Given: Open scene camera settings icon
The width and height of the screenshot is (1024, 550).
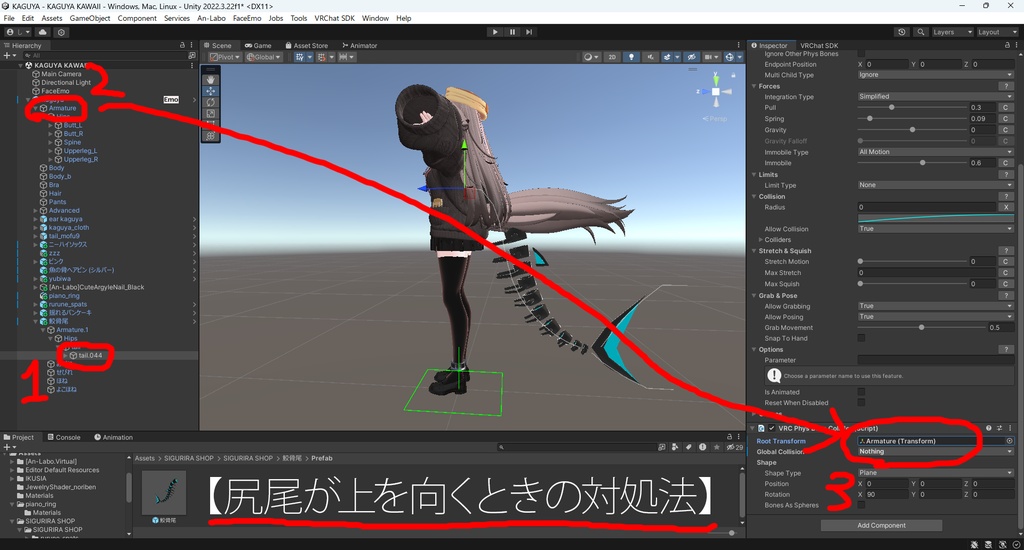Looking at the screenshot, I should (710, 57).
